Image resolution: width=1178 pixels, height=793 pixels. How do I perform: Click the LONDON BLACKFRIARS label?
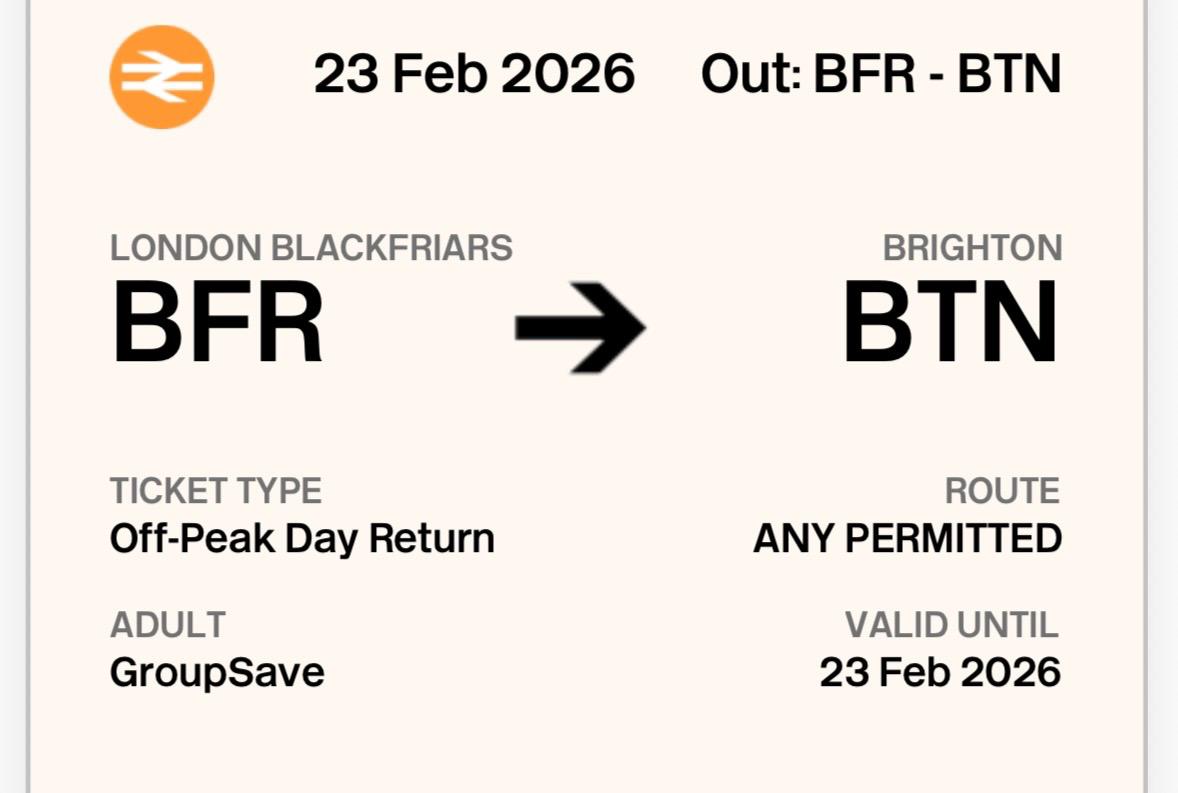pos(311,248)
